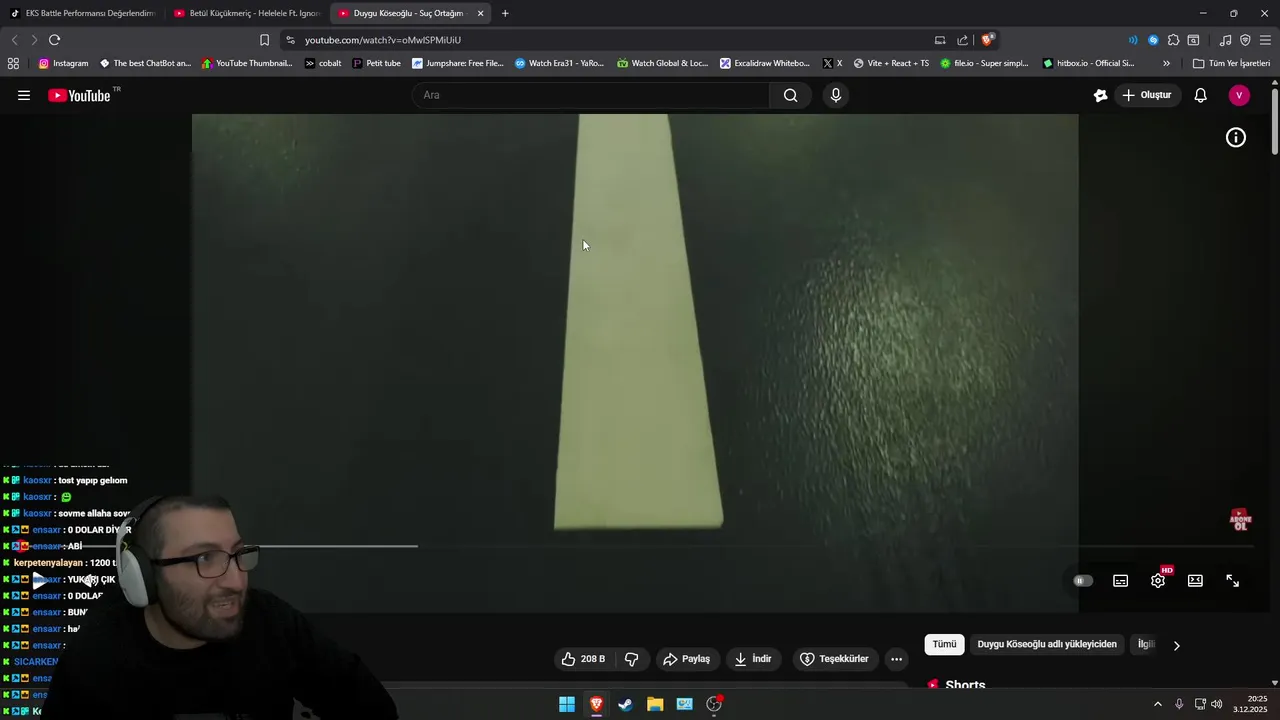Switch player to theater mode
The image size is (1280, 720).
[1195, 581]
